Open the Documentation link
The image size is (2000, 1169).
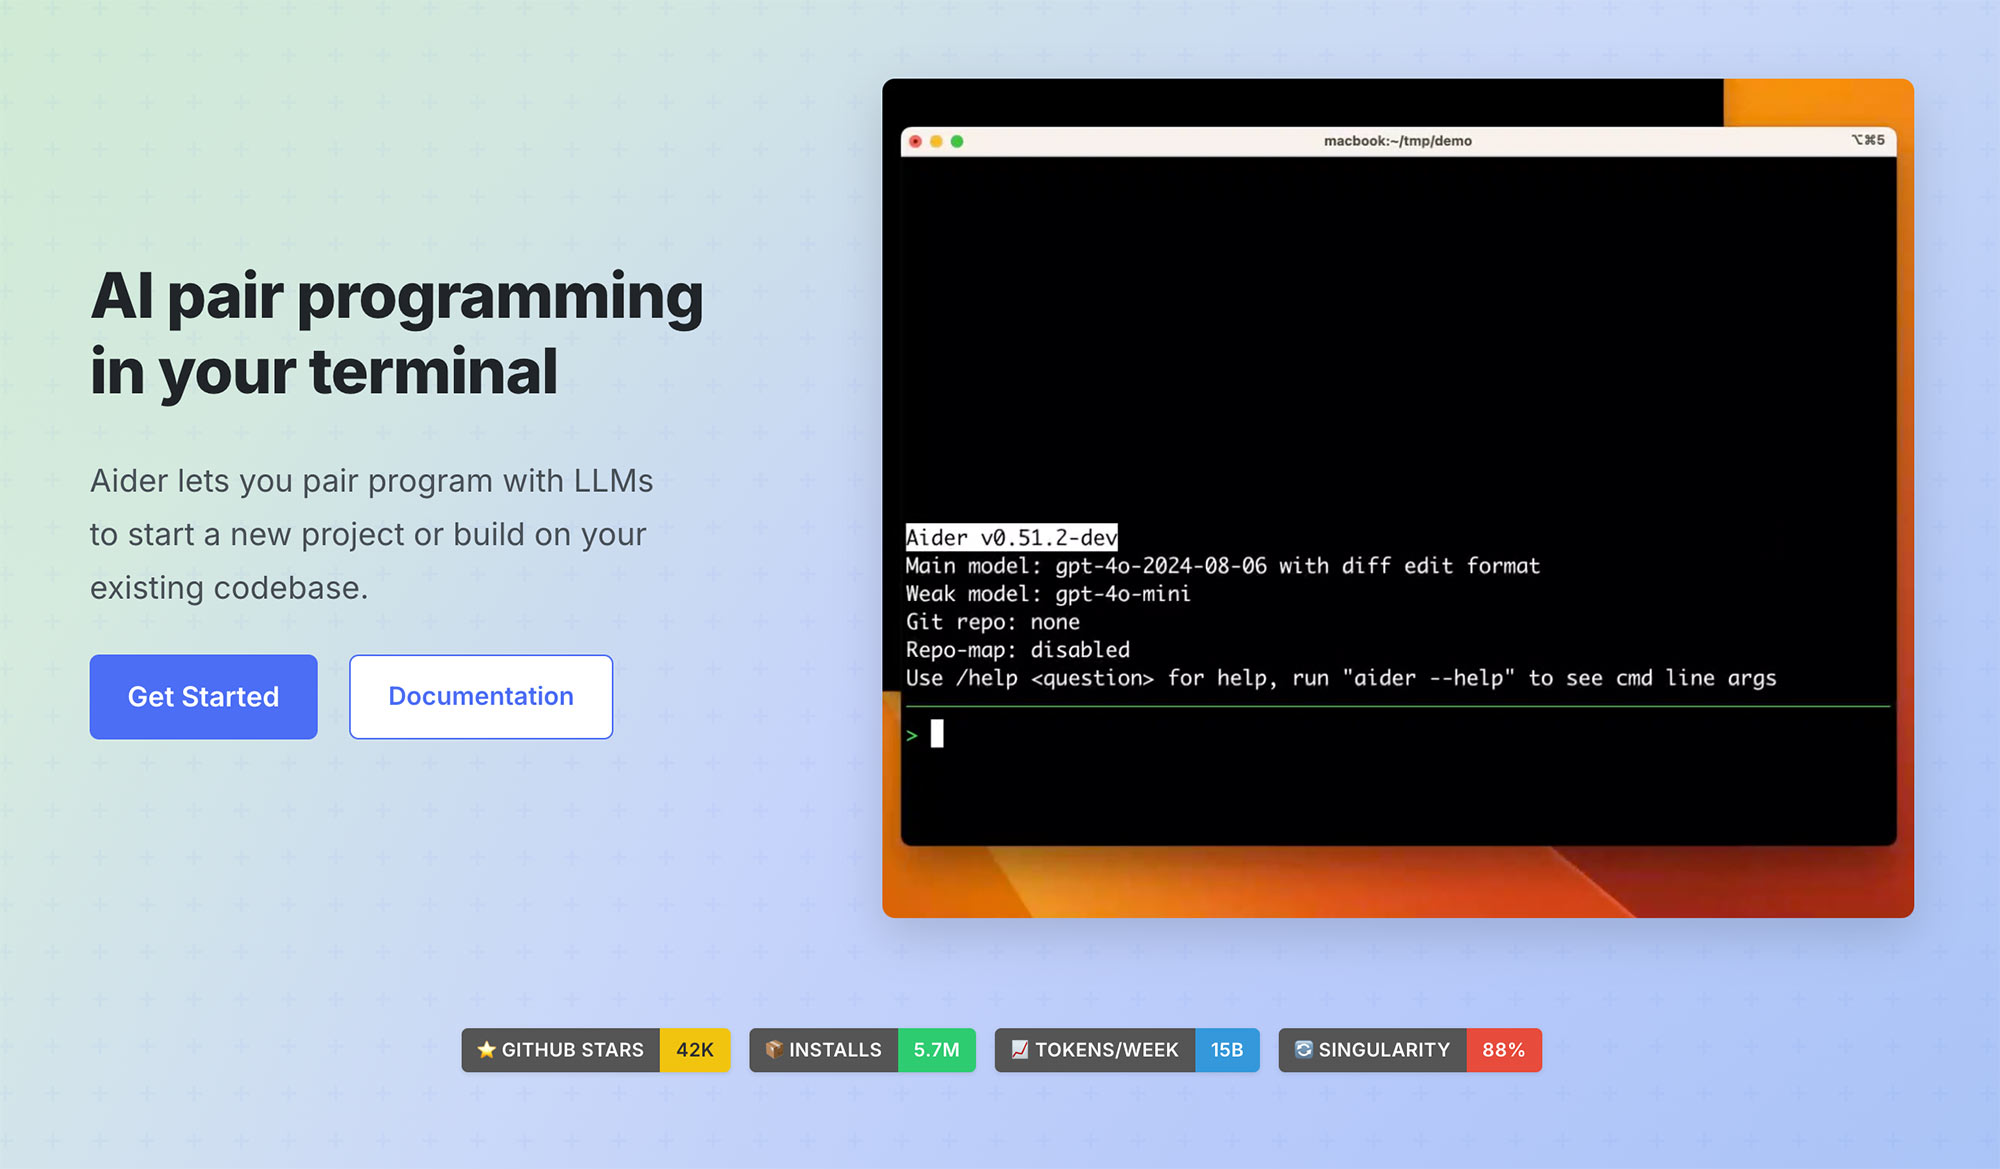click(x=481, y=697)
